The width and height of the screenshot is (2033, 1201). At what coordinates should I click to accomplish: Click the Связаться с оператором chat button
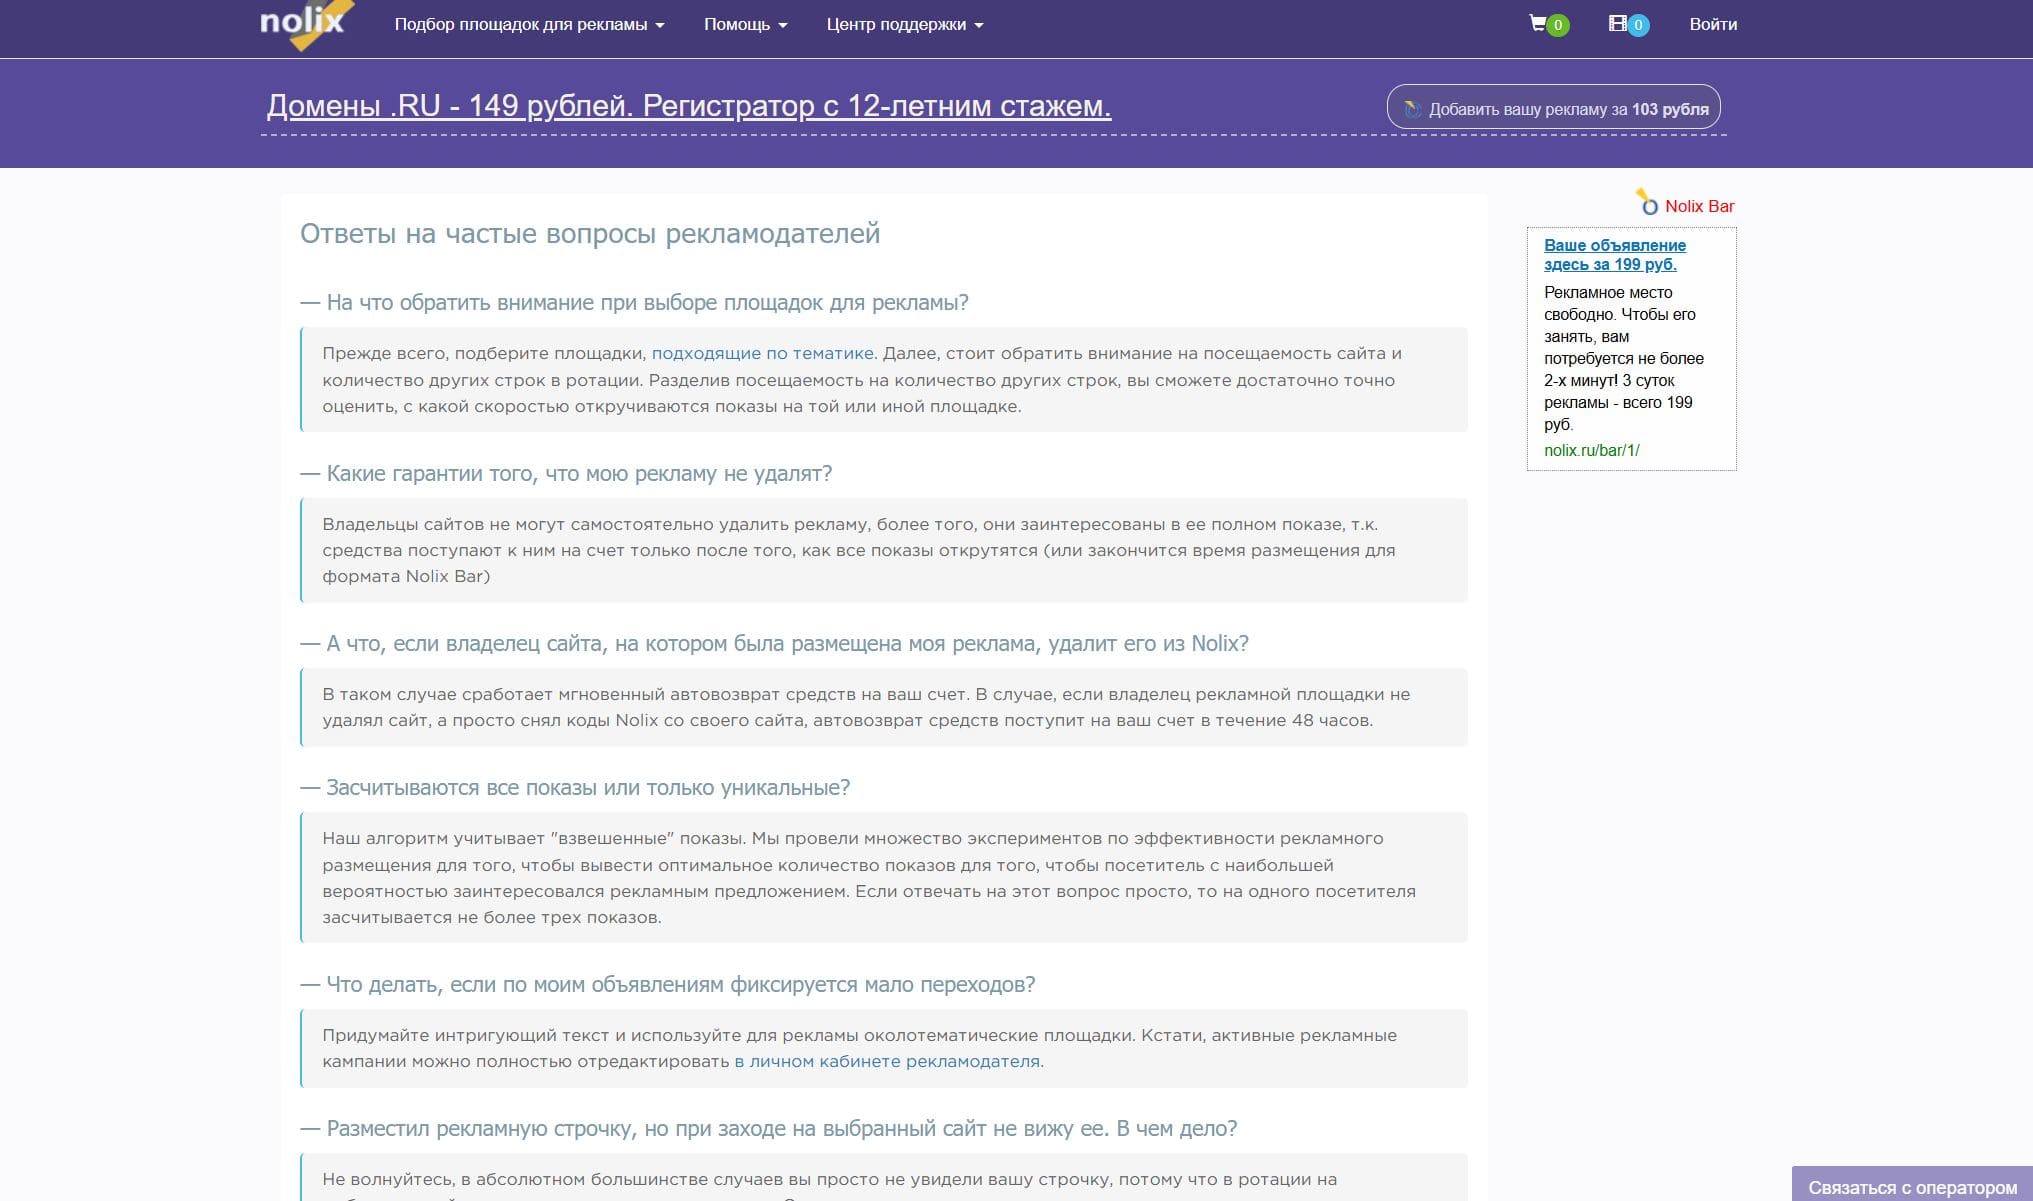1911,1187
